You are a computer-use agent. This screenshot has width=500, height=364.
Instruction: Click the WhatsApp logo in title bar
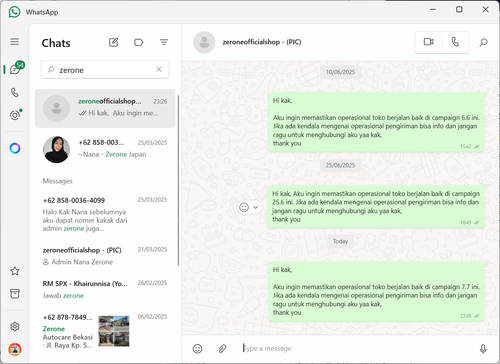[14, 12]
